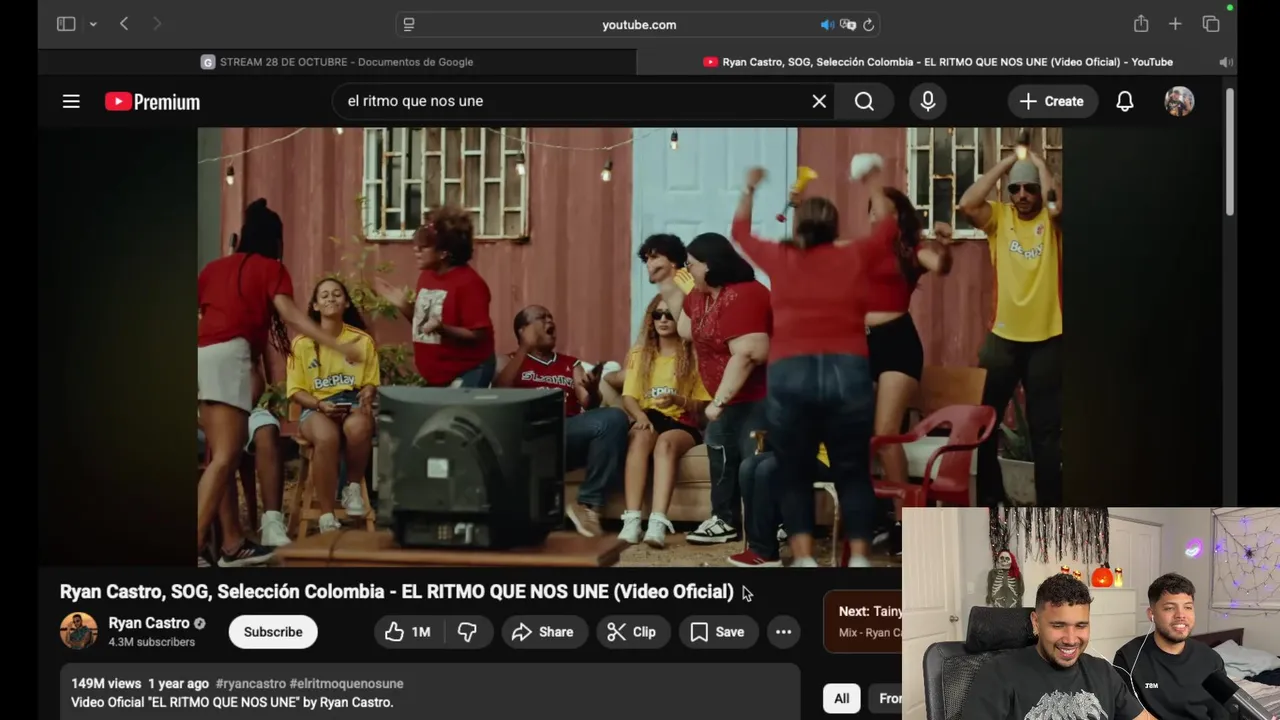Viewport: 1280px width, 720px height.
Task: Reload the page
Action: pos(869,24)
